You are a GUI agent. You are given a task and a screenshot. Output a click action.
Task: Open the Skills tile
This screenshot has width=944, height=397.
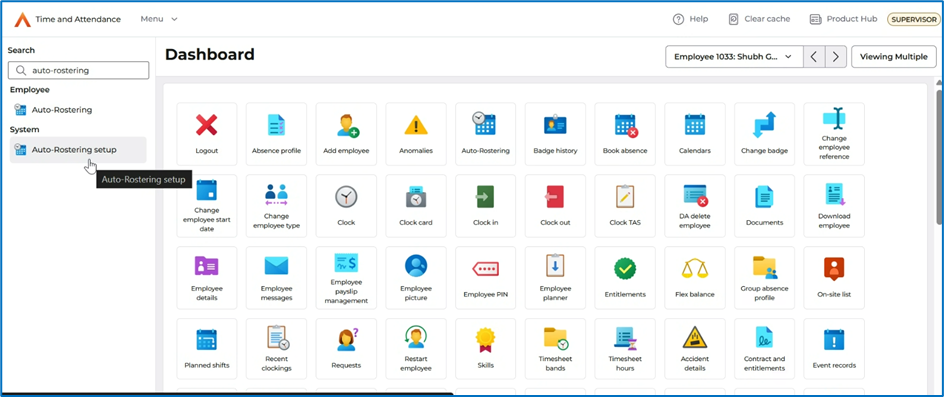[x=485, y=349]
